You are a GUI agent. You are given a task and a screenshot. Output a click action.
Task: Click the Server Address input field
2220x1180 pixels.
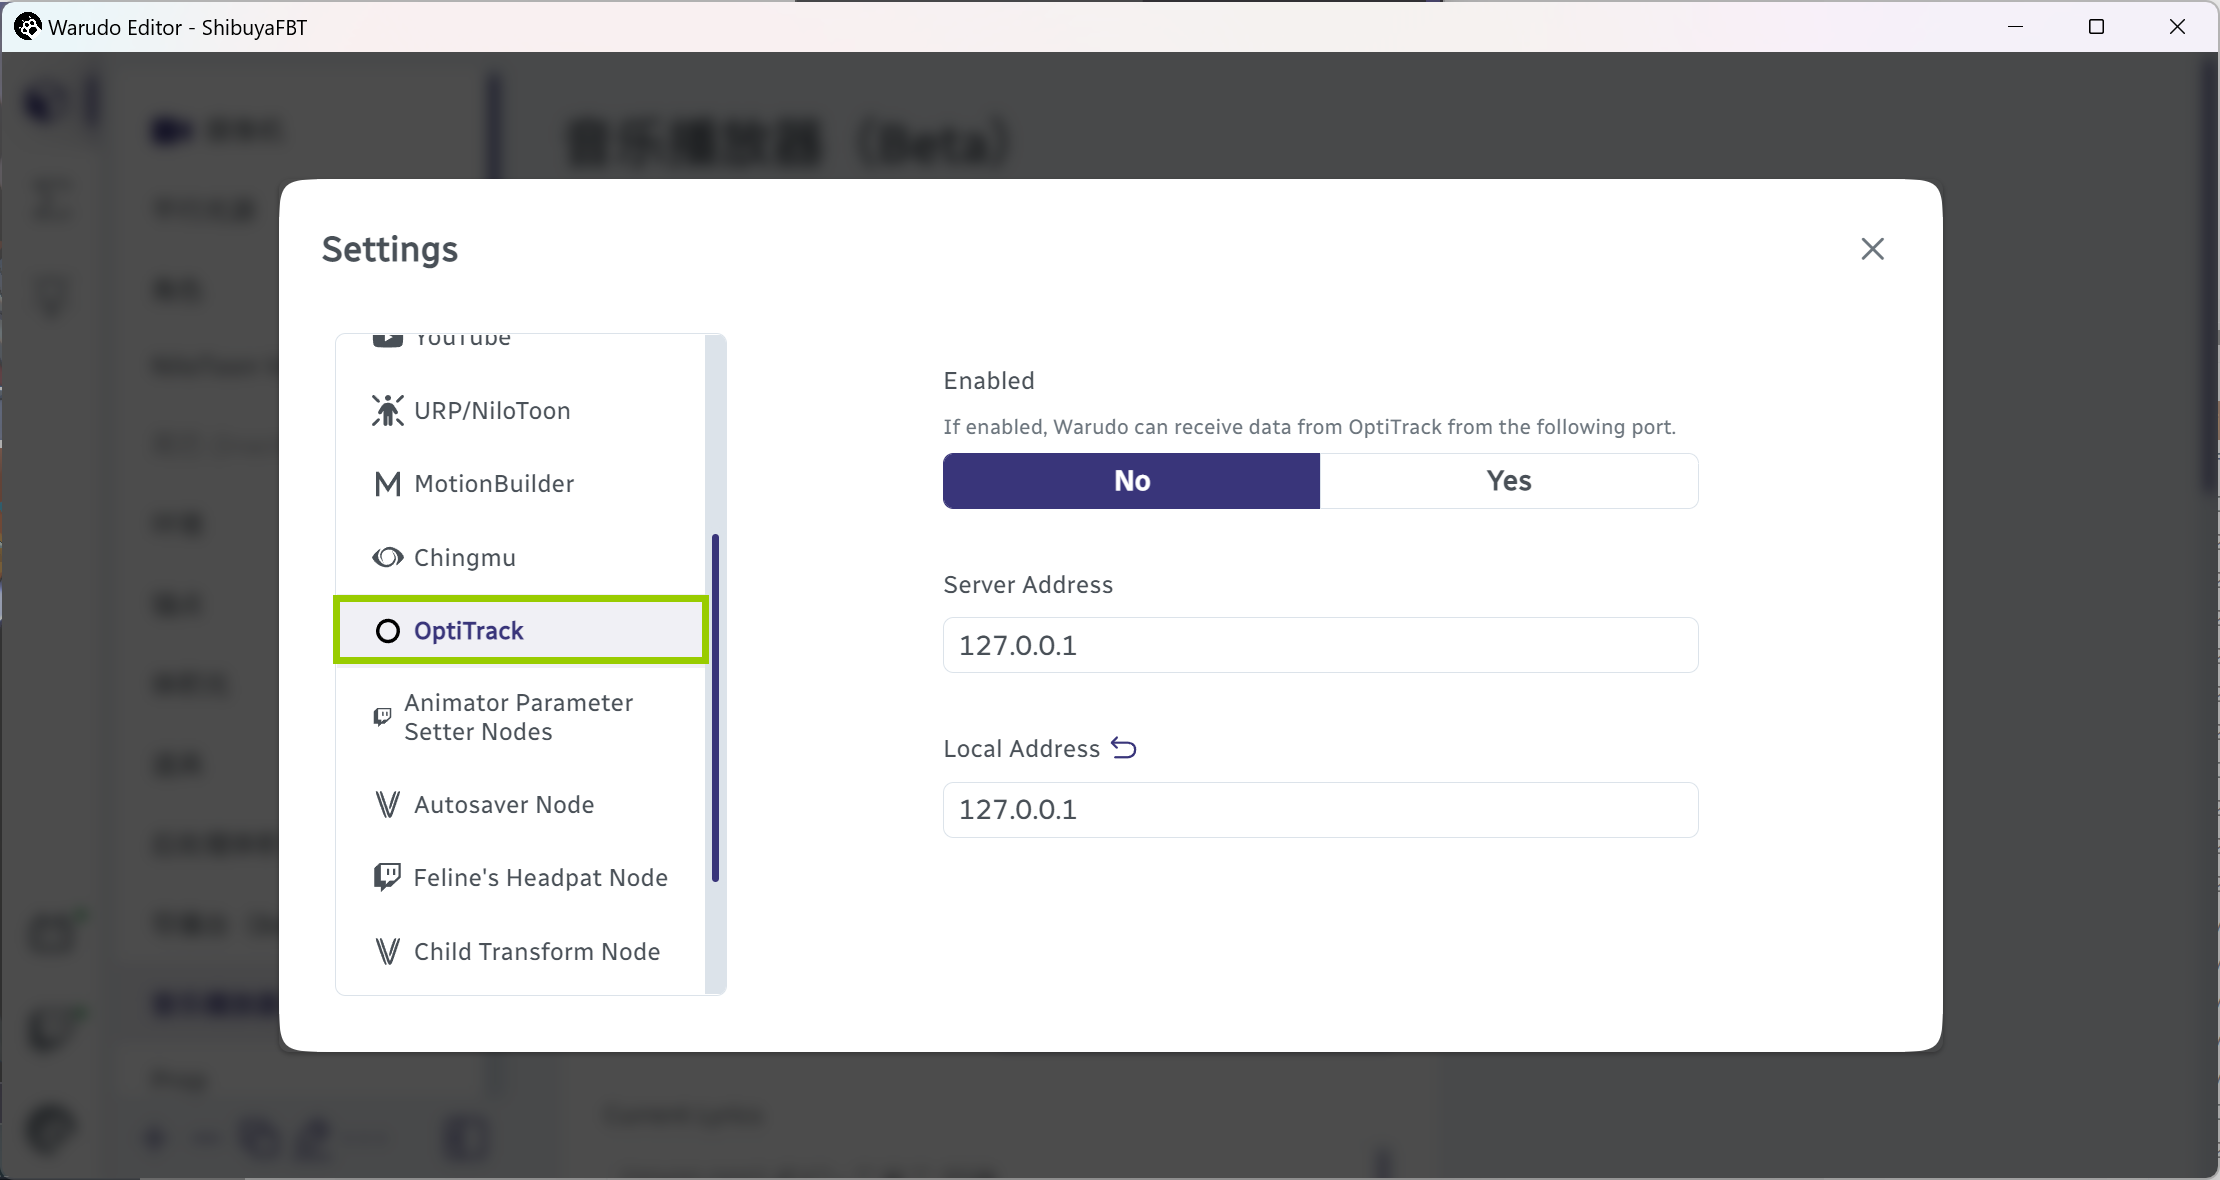(1320, 645)
